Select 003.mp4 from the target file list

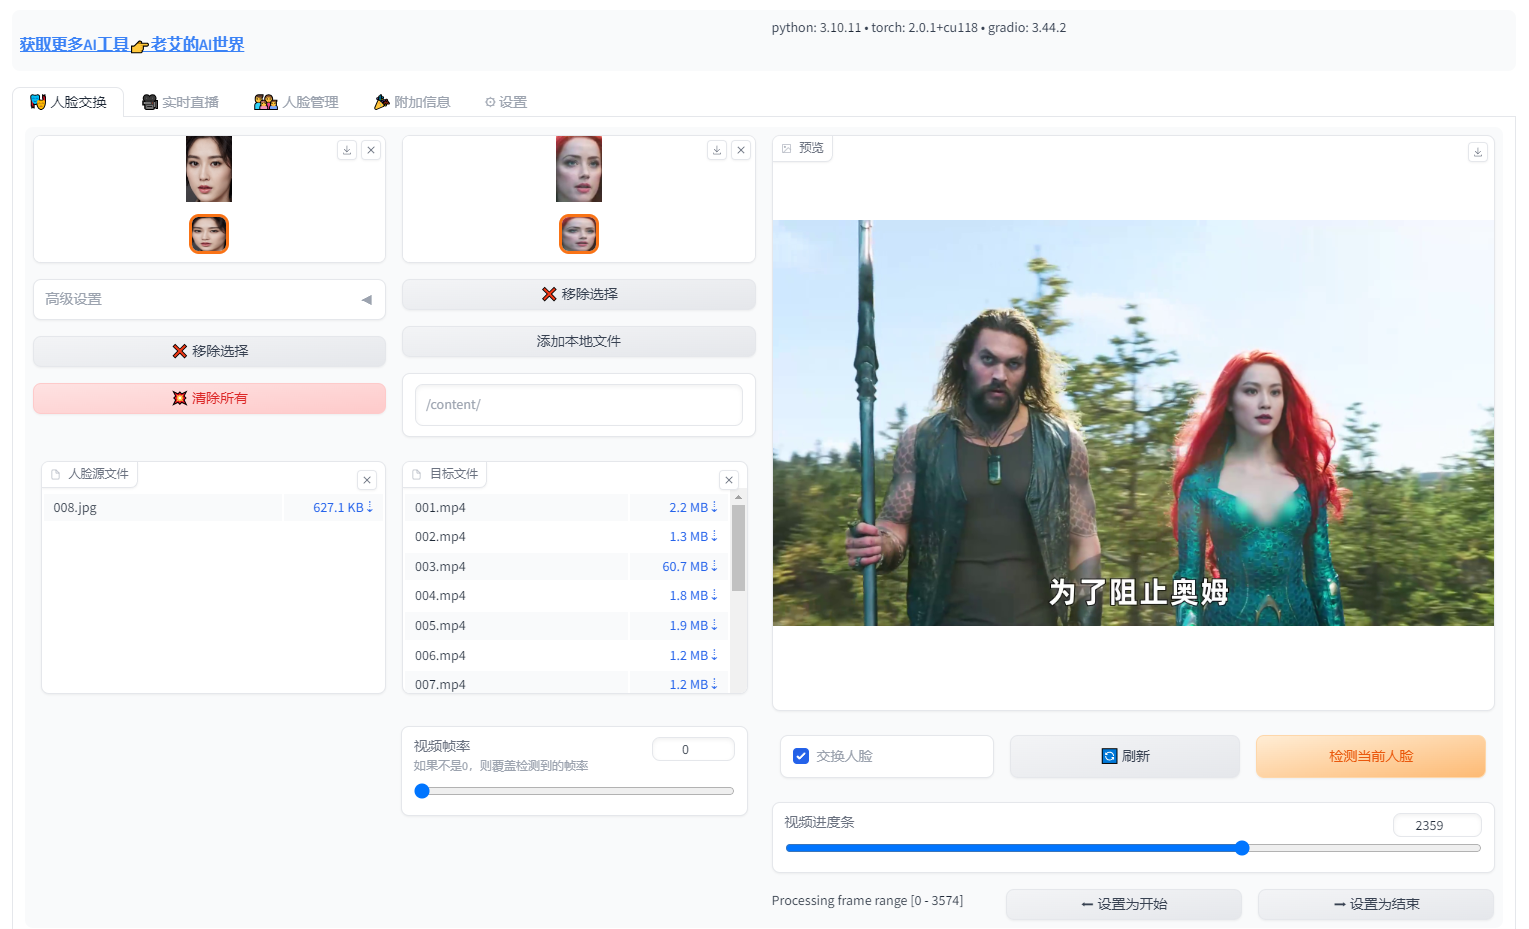tap(440, 566)
